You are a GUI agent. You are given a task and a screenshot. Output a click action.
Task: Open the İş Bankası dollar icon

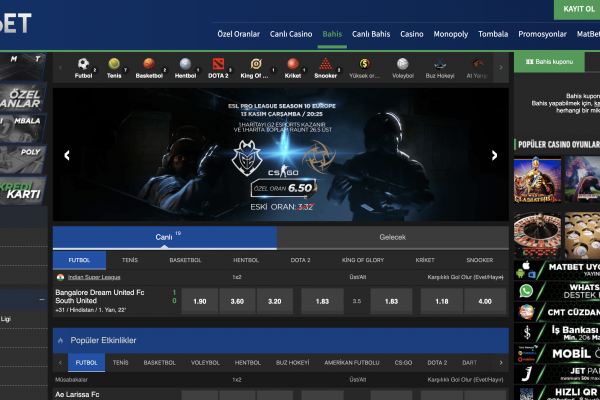[x=527, y=332]
